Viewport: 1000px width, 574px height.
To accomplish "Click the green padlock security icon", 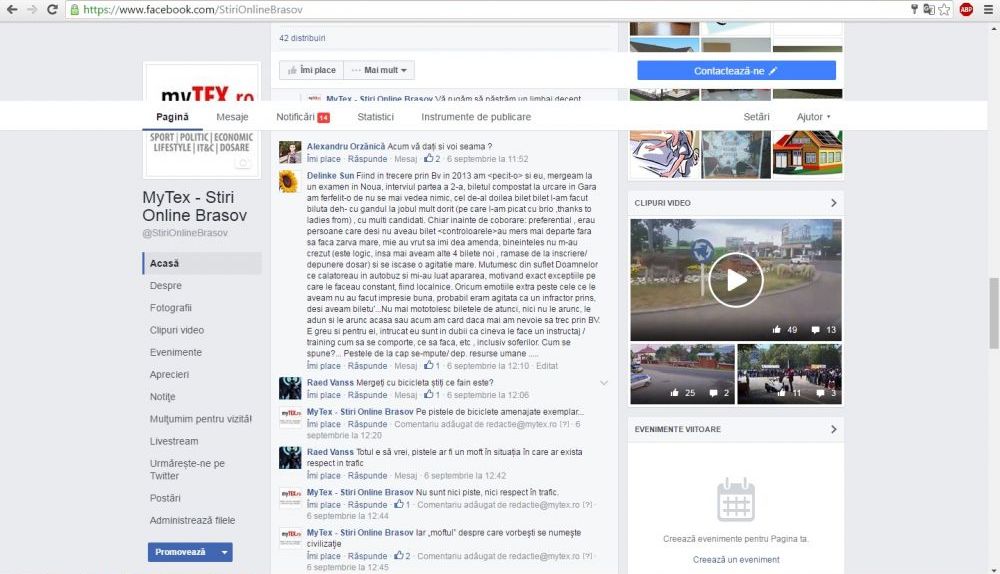I will (75, 10).
